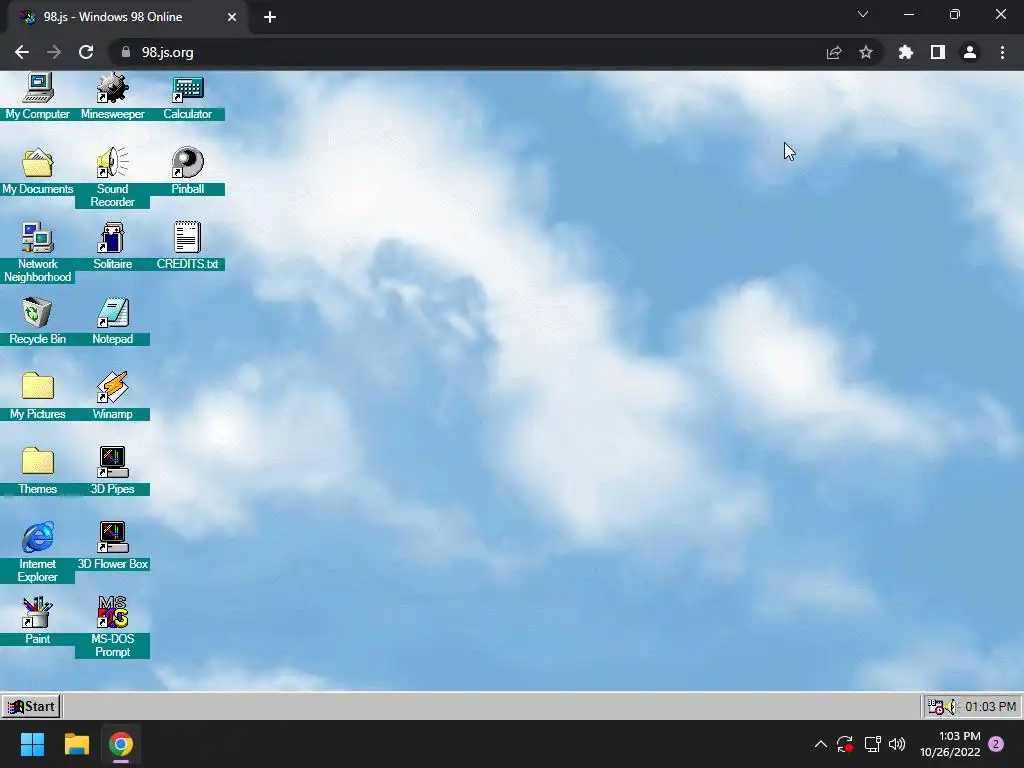This screenshot has height=768, width=1024.
Task: Open a new browser tab
Action: point(270,17)
